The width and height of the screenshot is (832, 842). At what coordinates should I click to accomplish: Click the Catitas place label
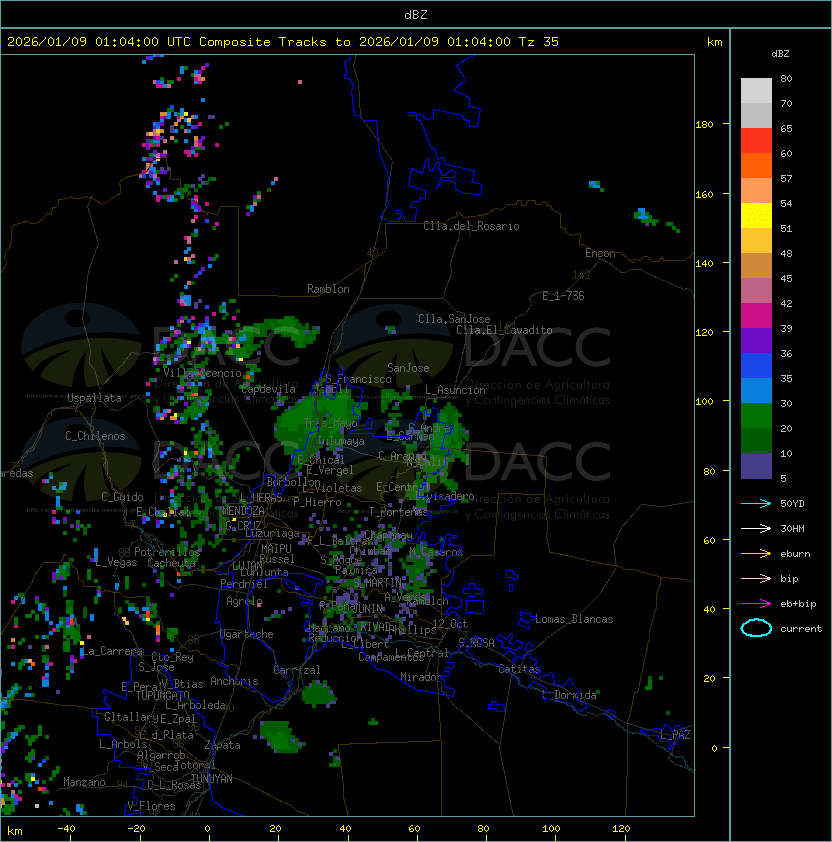[x=519, y=669]
